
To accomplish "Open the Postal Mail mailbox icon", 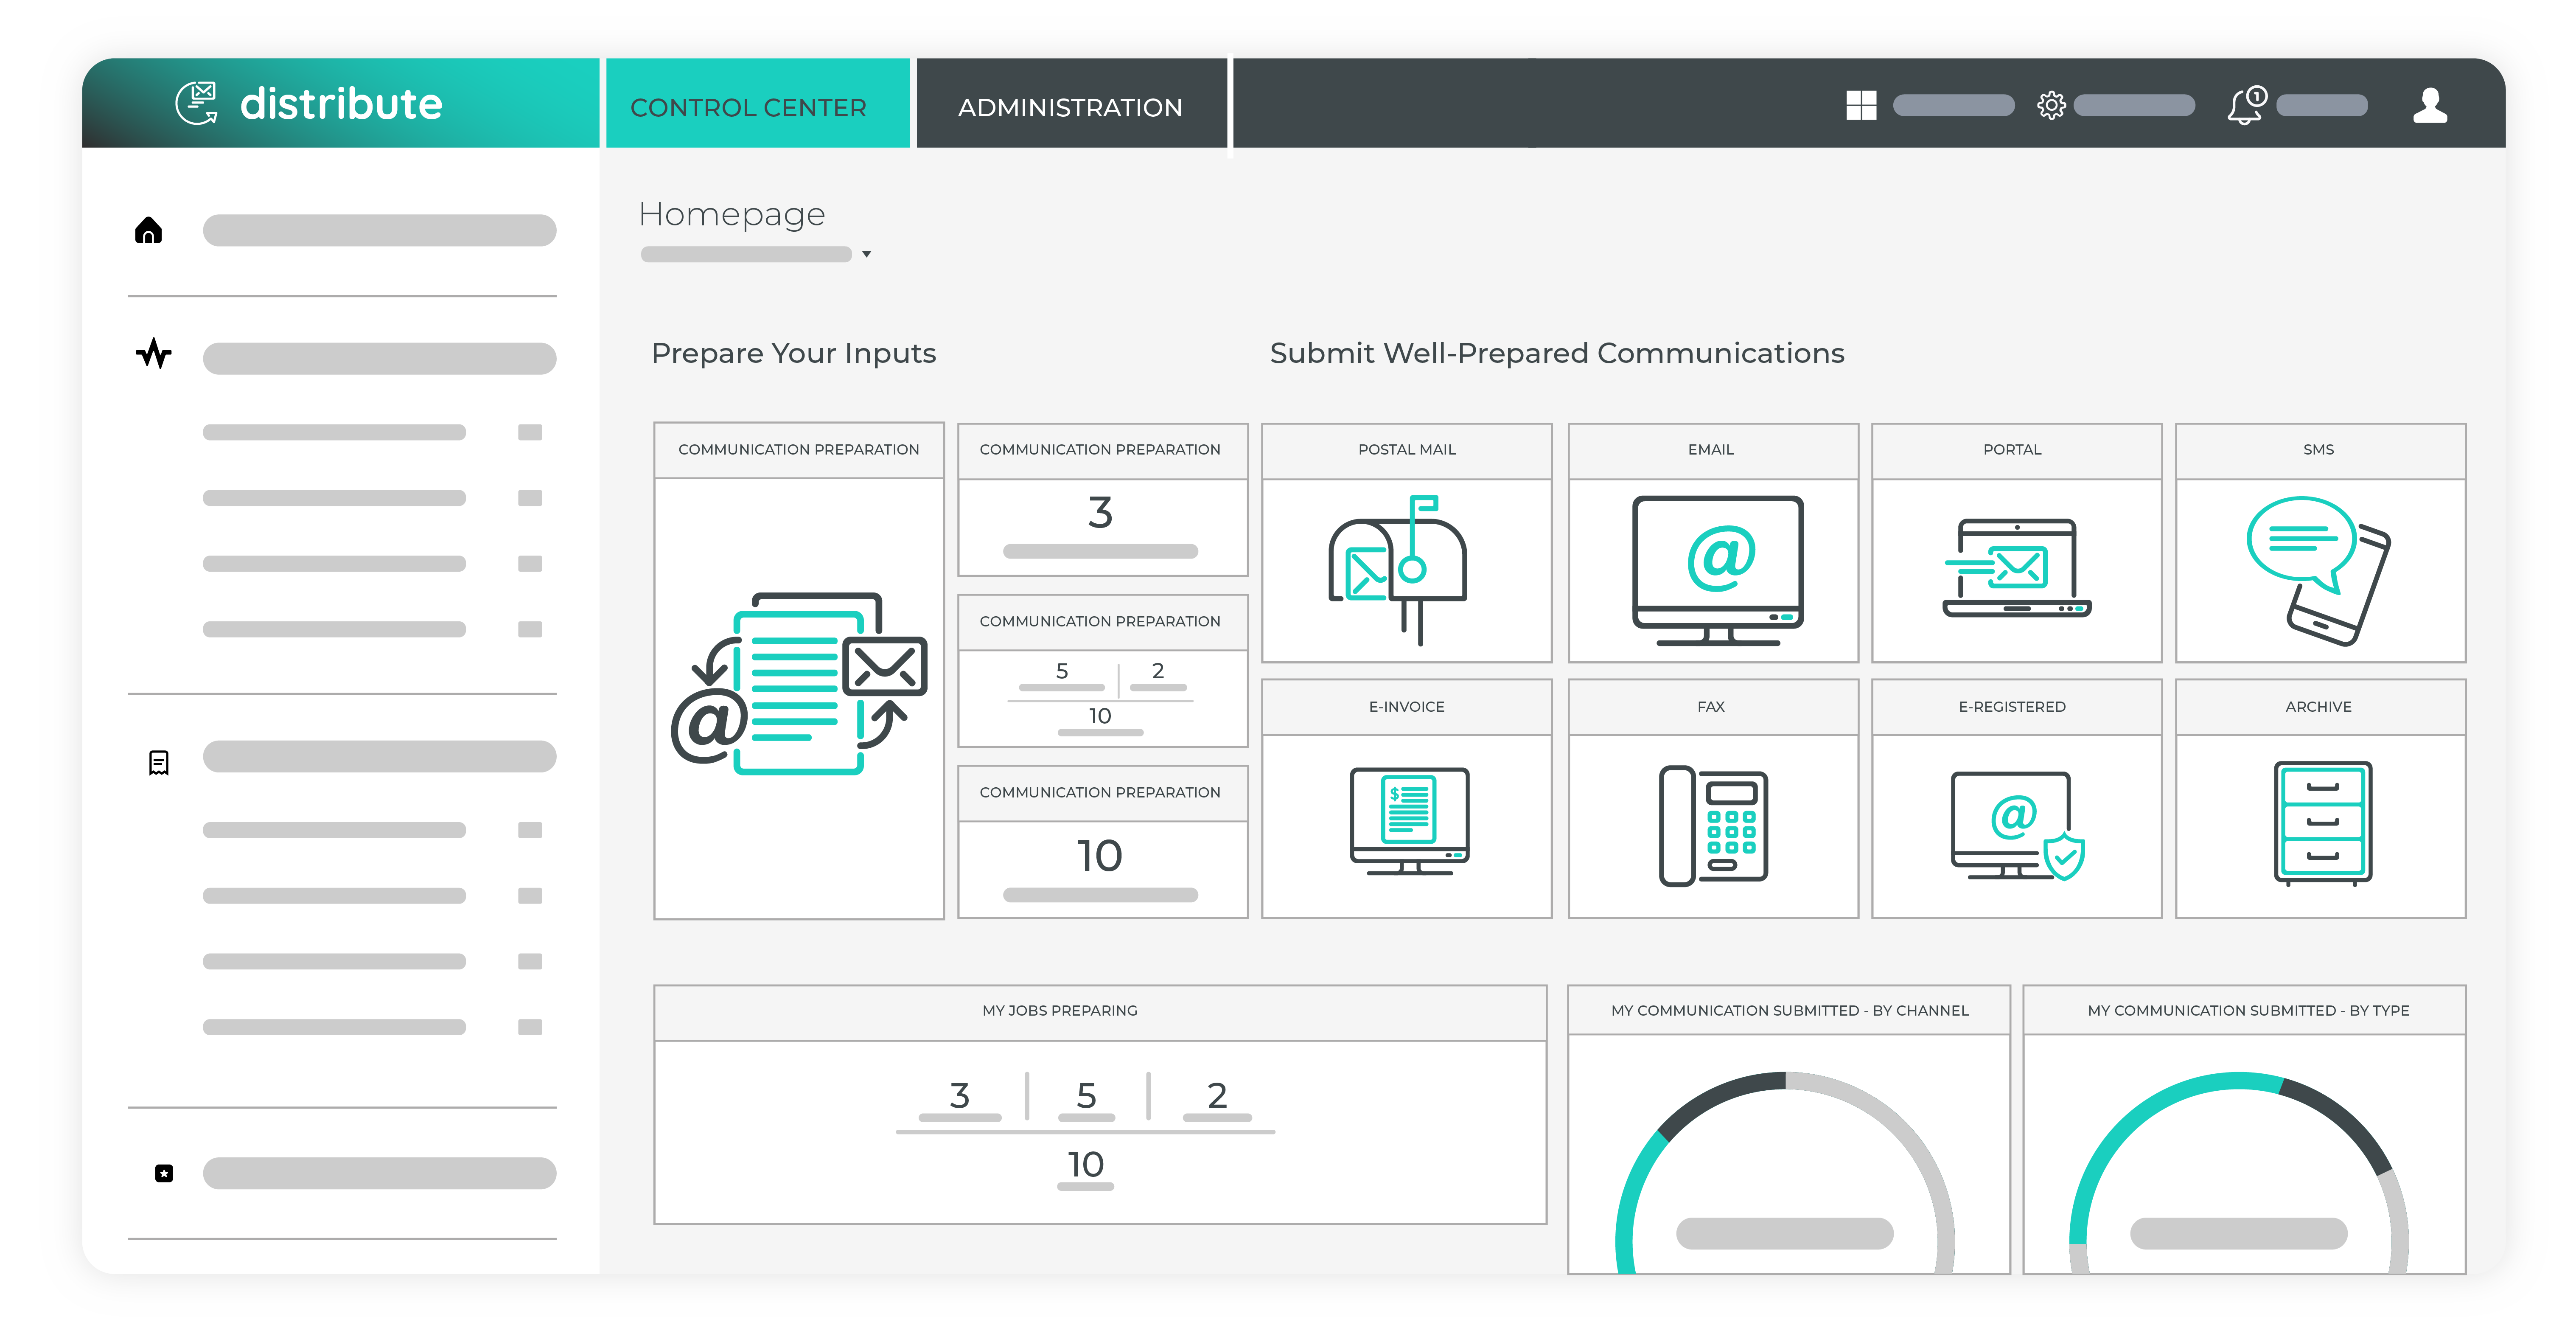I will pyautogui.click(x=1398, y=570).
